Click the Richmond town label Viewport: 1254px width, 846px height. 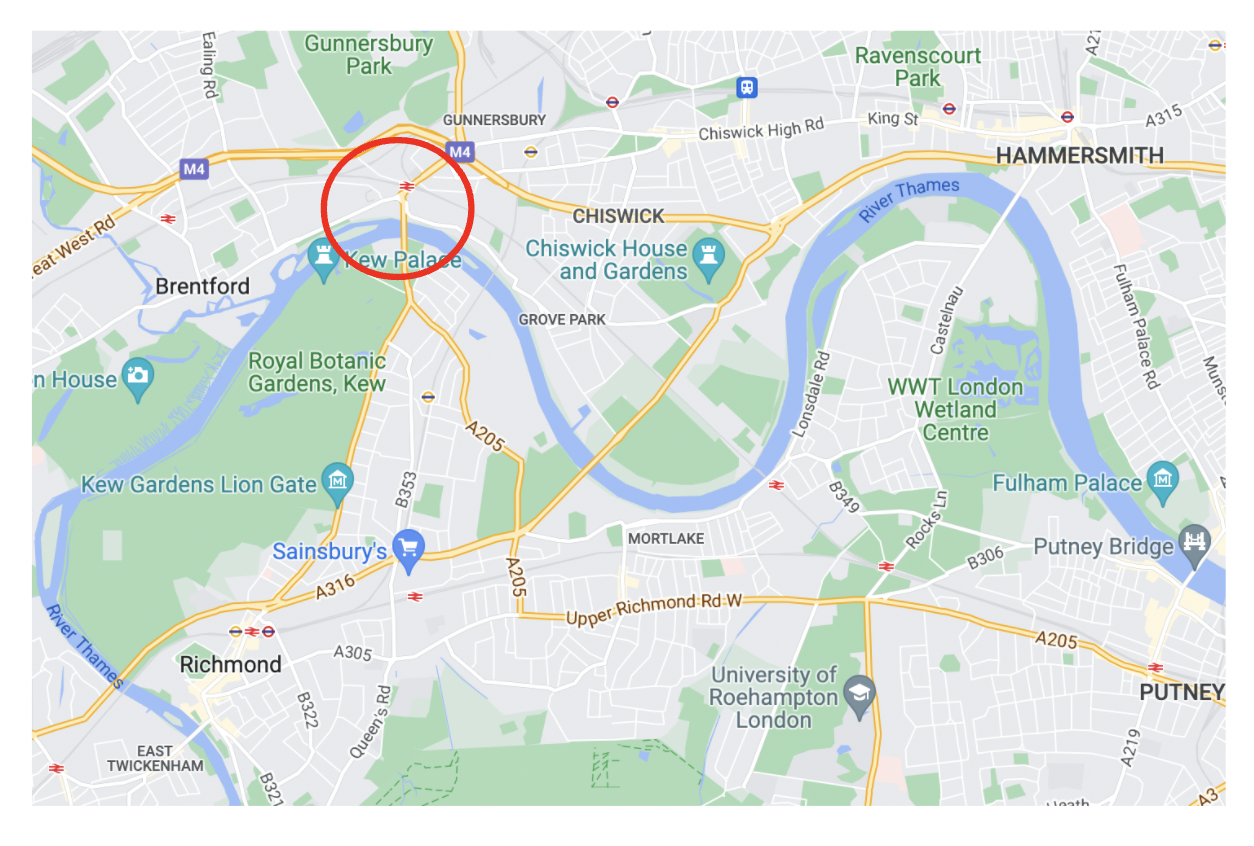[x=230, y=664]
